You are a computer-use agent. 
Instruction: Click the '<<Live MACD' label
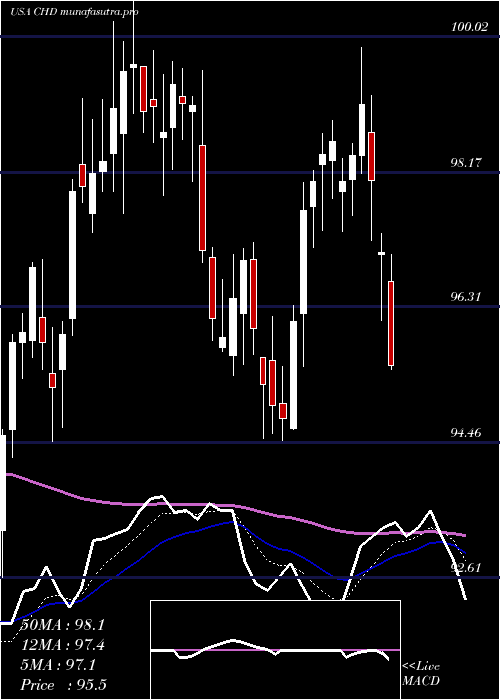pyautogui.click(x=421, y=674)
